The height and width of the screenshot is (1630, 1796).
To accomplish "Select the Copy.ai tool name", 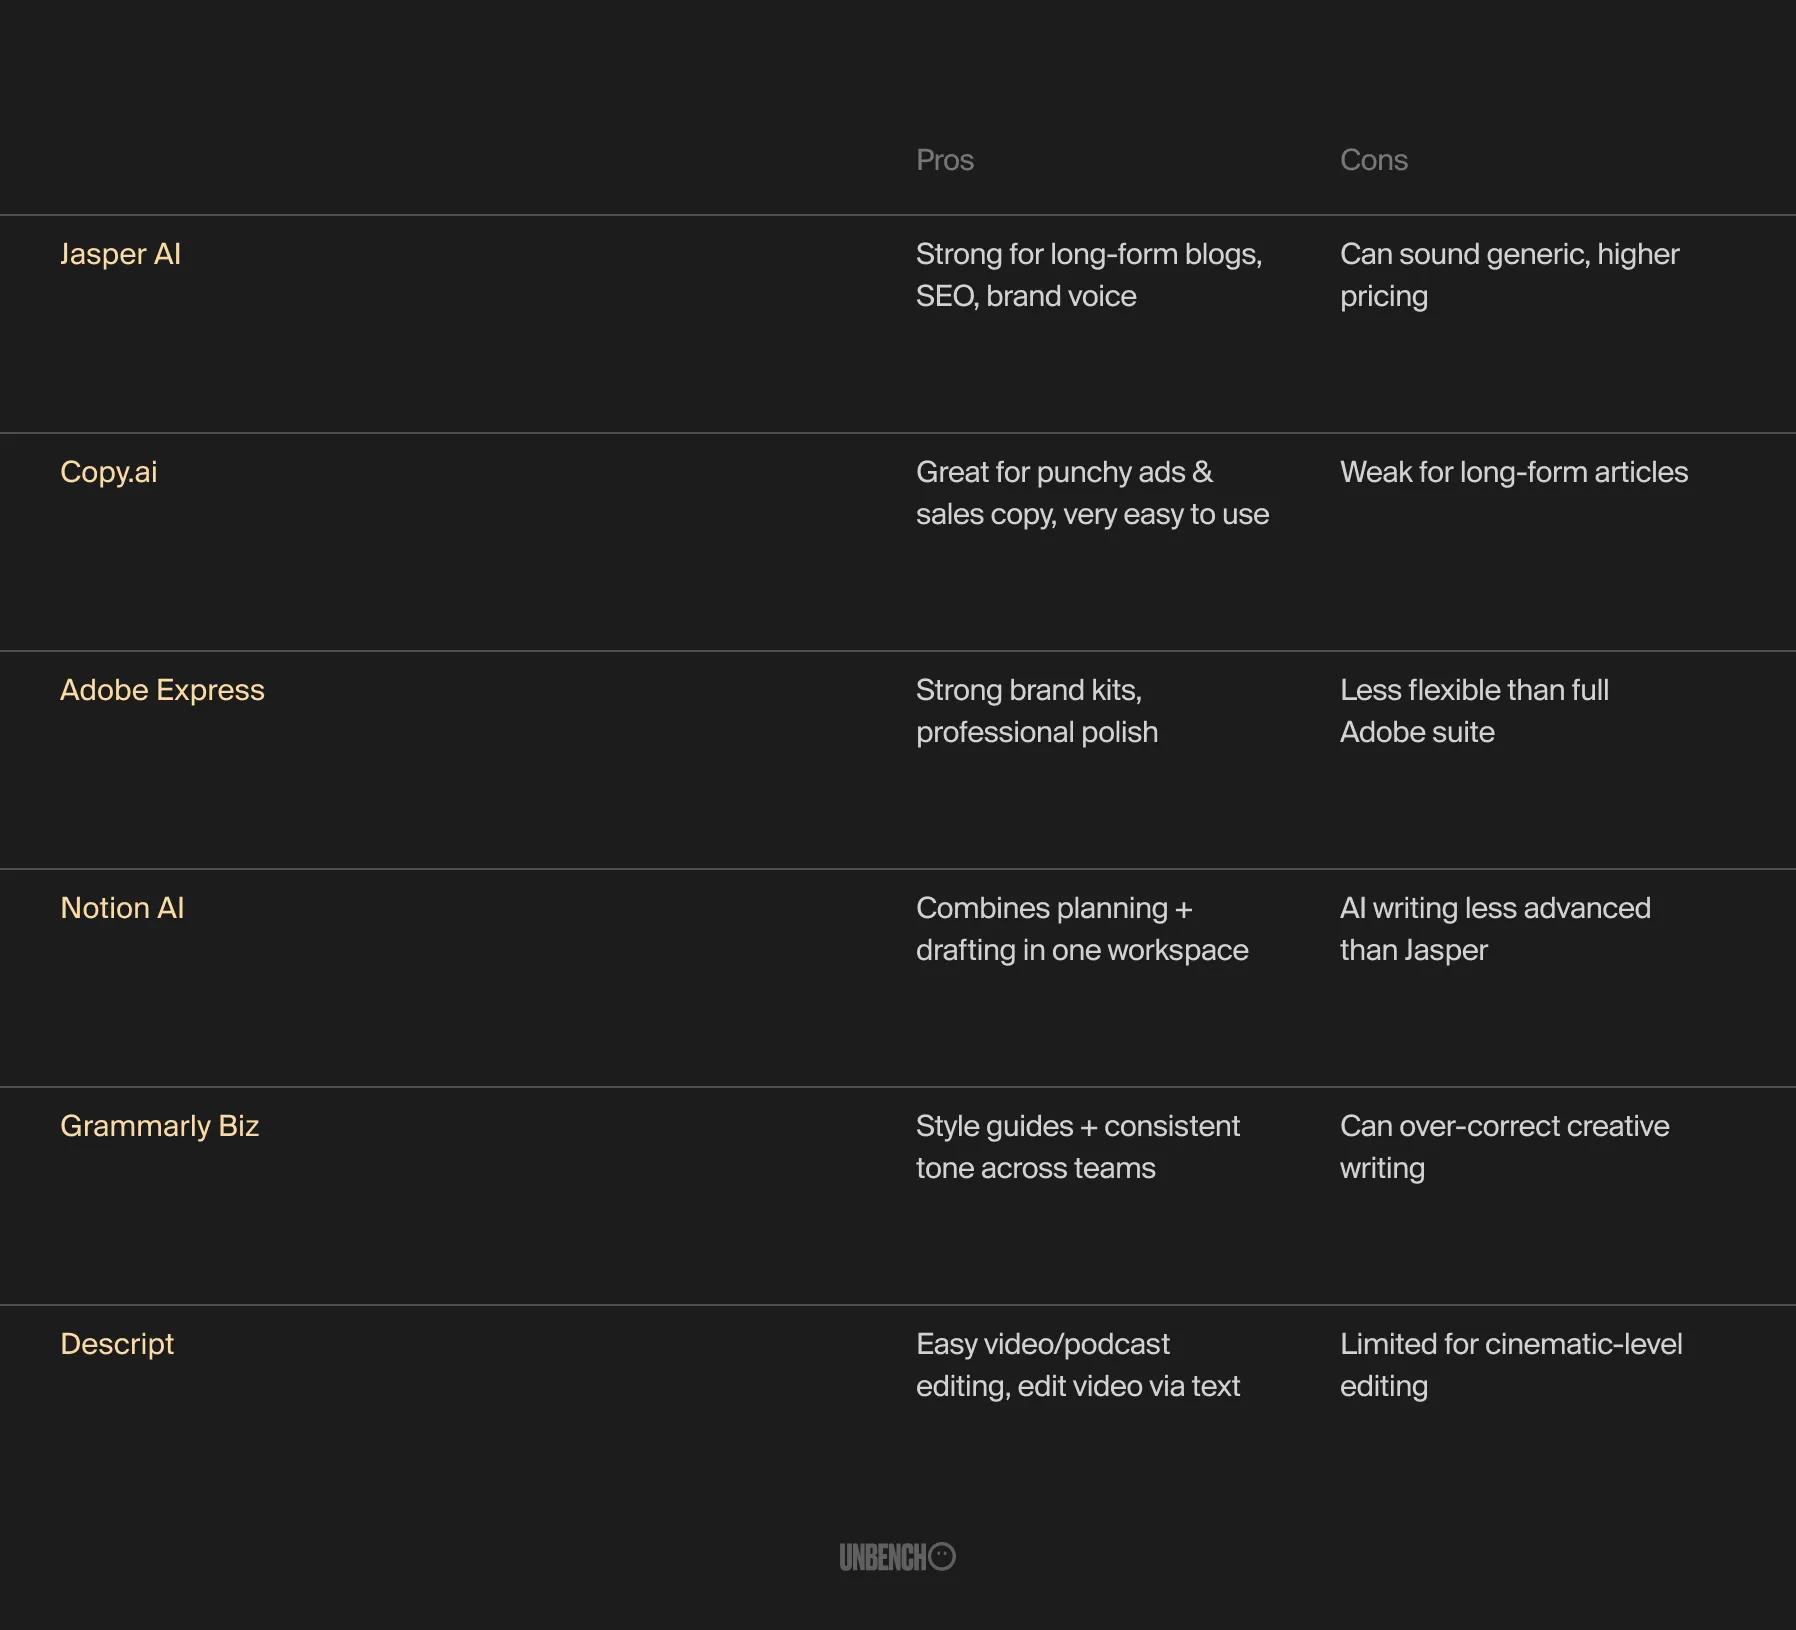I will click(108, 472).
